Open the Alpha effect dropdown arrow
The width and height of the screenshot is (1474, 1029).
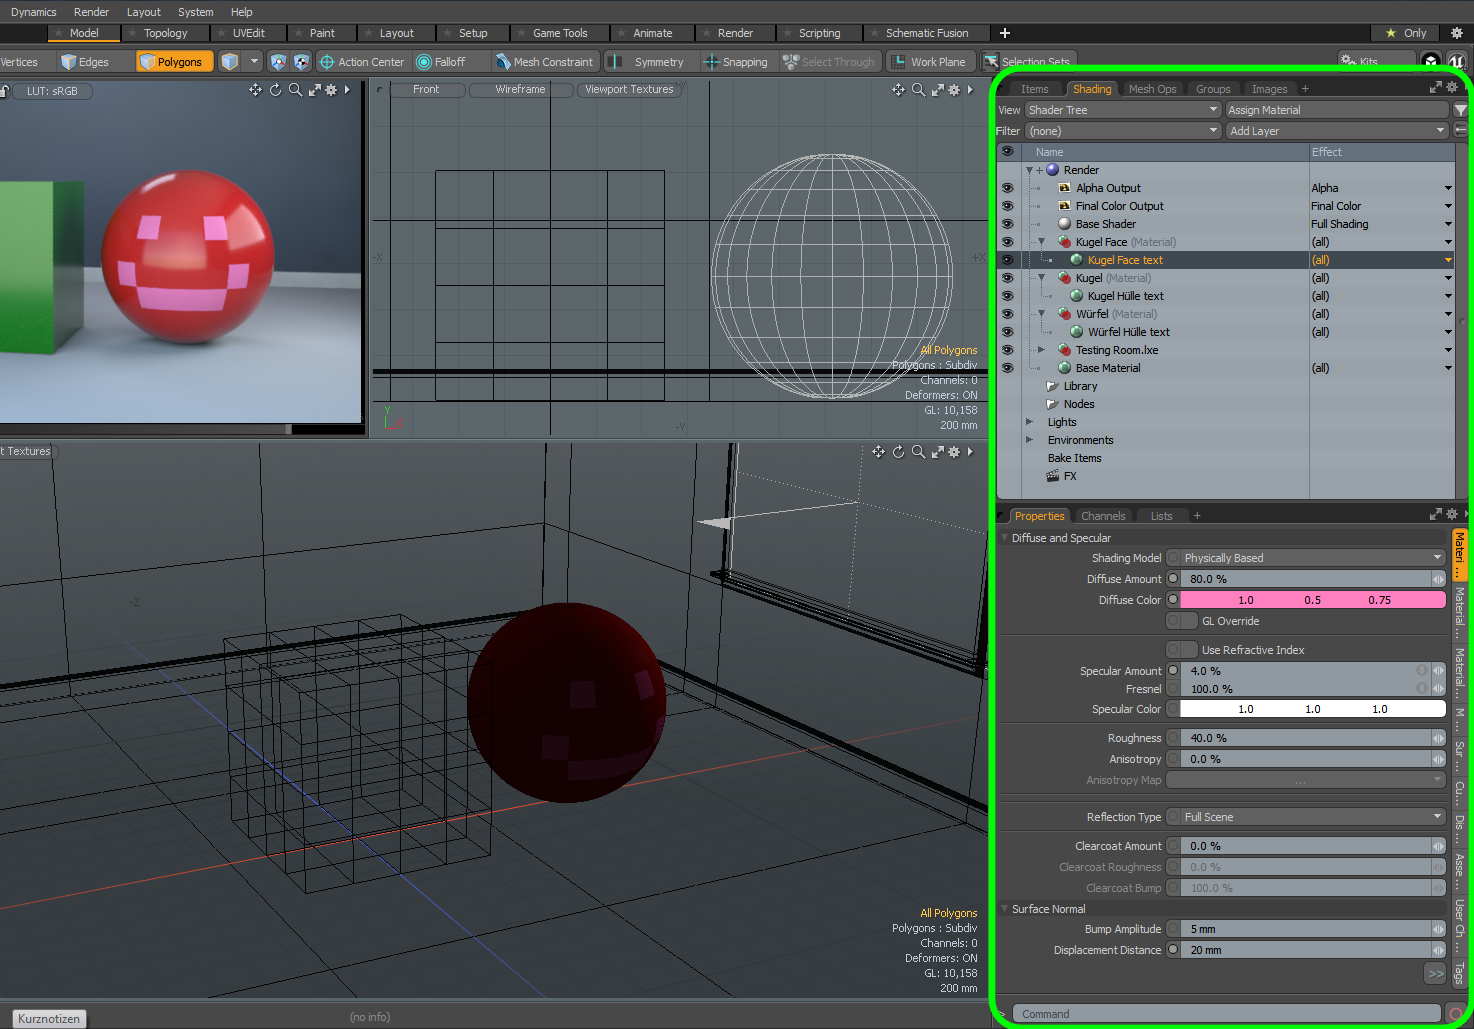pos(1447,188)
